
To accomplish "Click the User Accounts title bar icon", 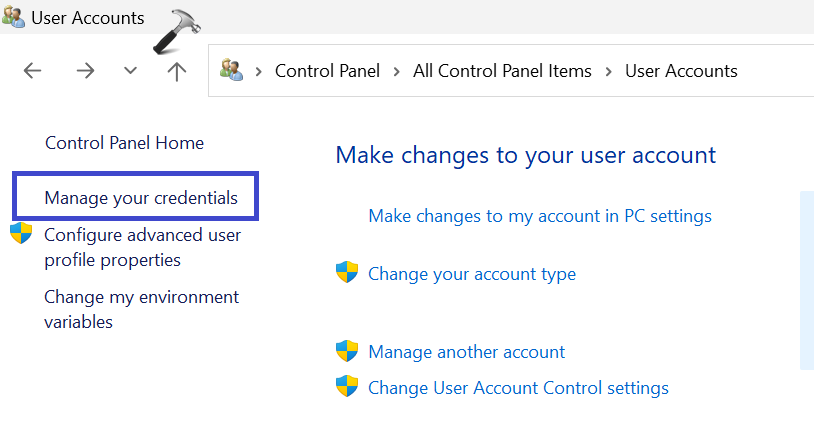I will (x=14, y=18).
